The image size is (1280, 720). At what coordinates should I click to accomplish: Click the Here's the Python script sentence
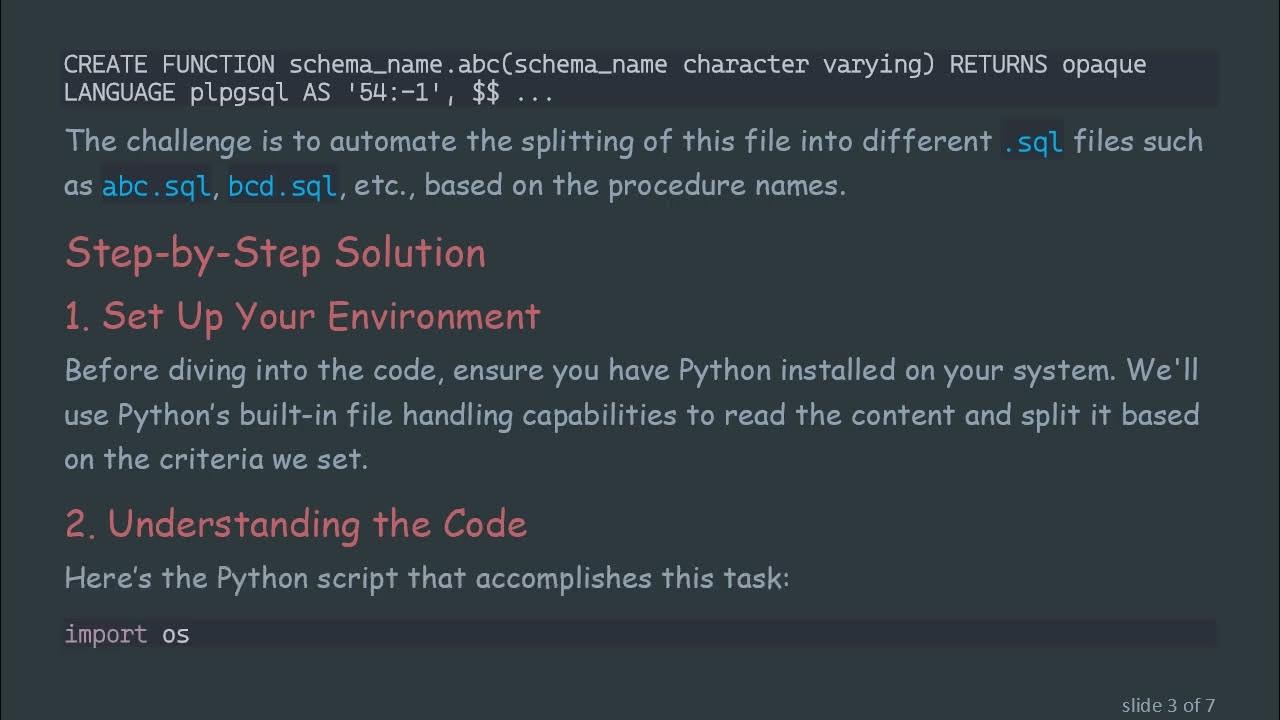coord(427,578)
